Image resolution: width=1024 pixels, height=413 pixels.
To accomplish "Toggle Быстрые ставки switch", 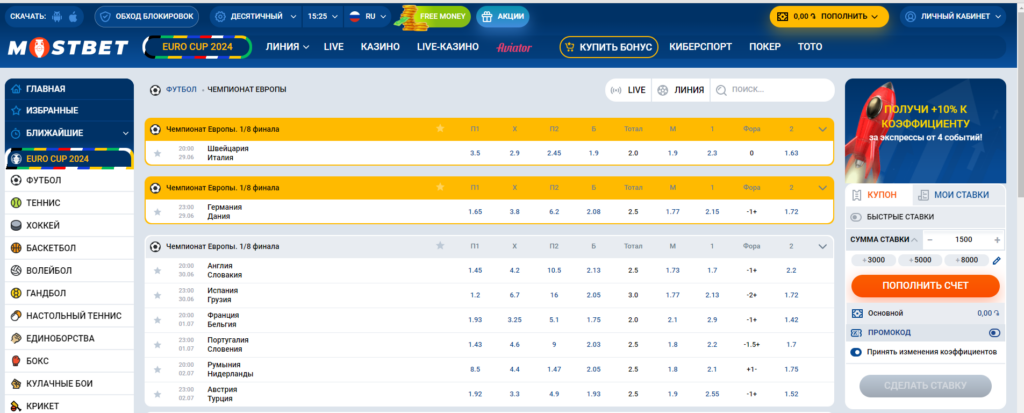I will click(856, 217).
